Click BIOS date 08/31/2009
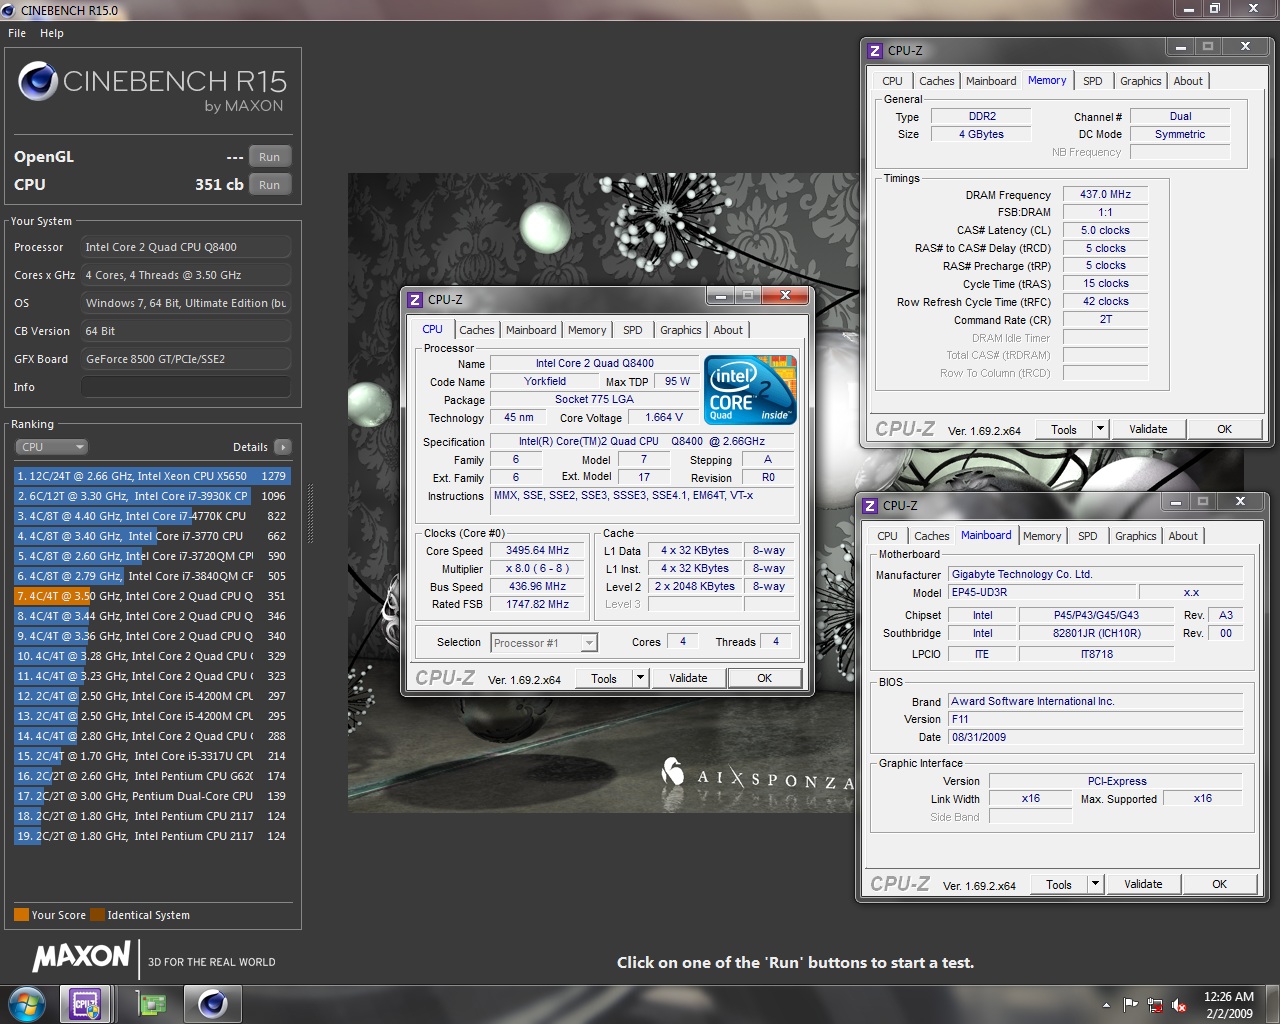Image resolution: width=1280 pixels, height=1024 pixels. pos(1095,737)
